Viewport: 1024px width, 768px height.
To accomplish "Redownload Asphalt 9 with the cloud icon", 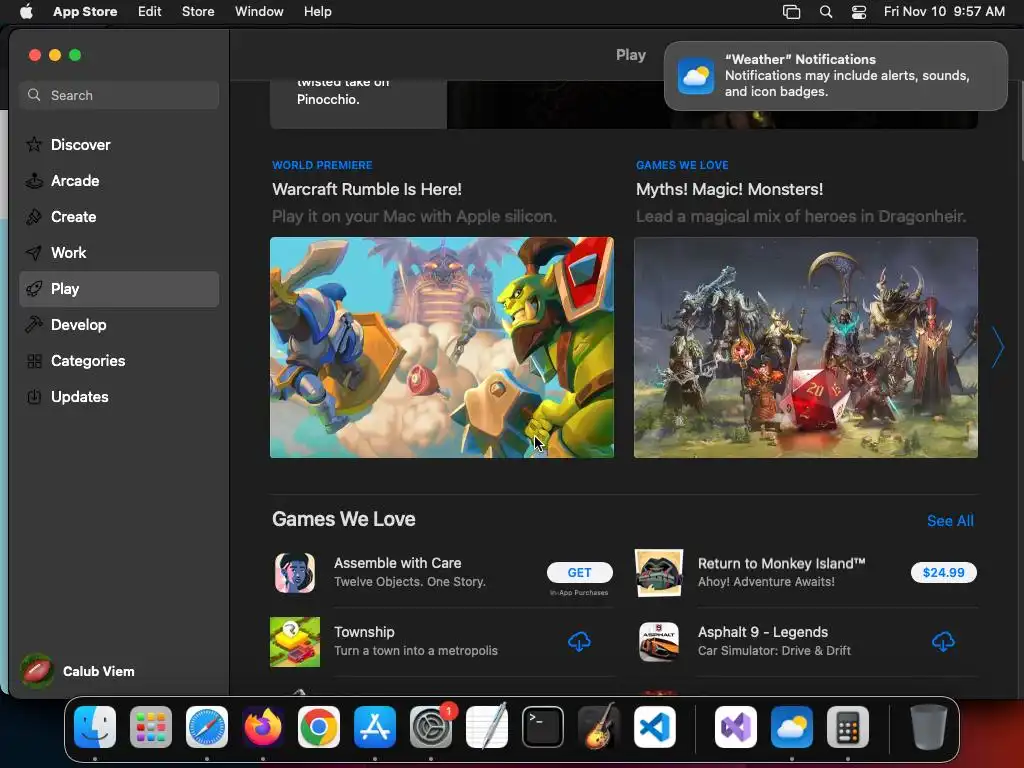I will point(943,642).
